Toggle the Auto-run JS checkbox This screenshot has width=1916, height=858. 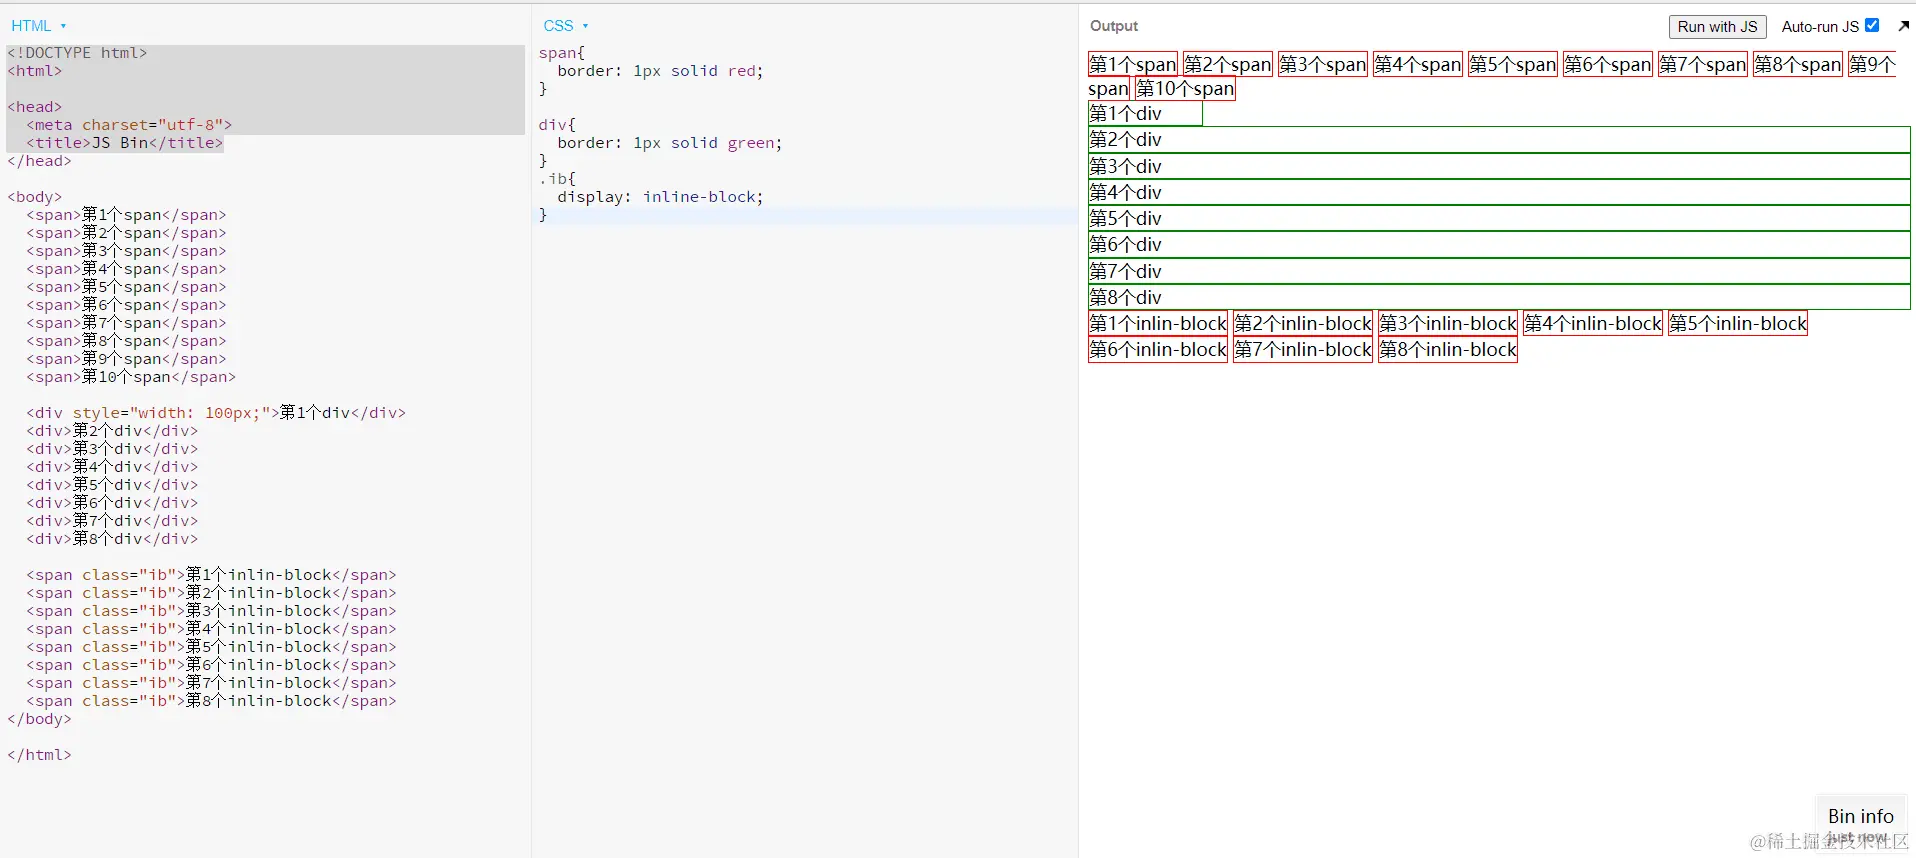pyautogui.click(x=1872, y=26)
